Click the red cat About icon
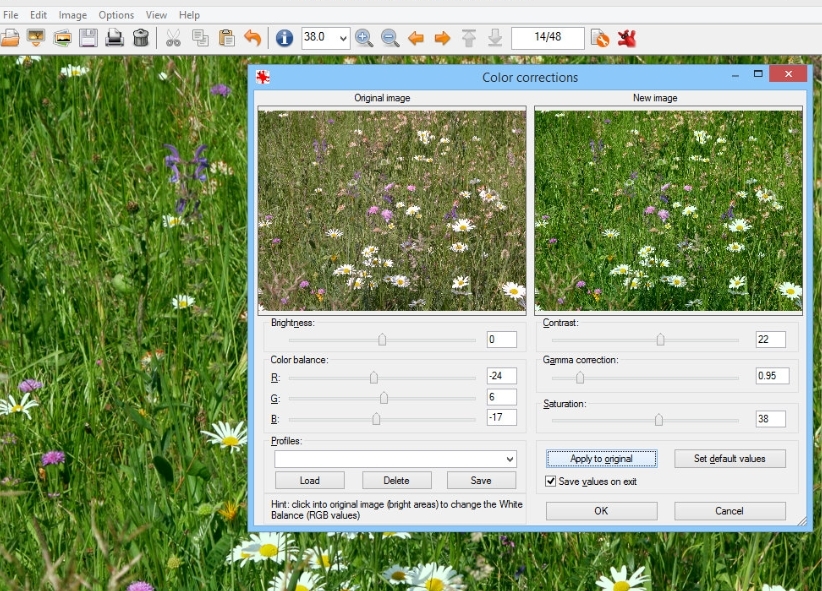Screen dimensions: 822x591 coord(626,38)
